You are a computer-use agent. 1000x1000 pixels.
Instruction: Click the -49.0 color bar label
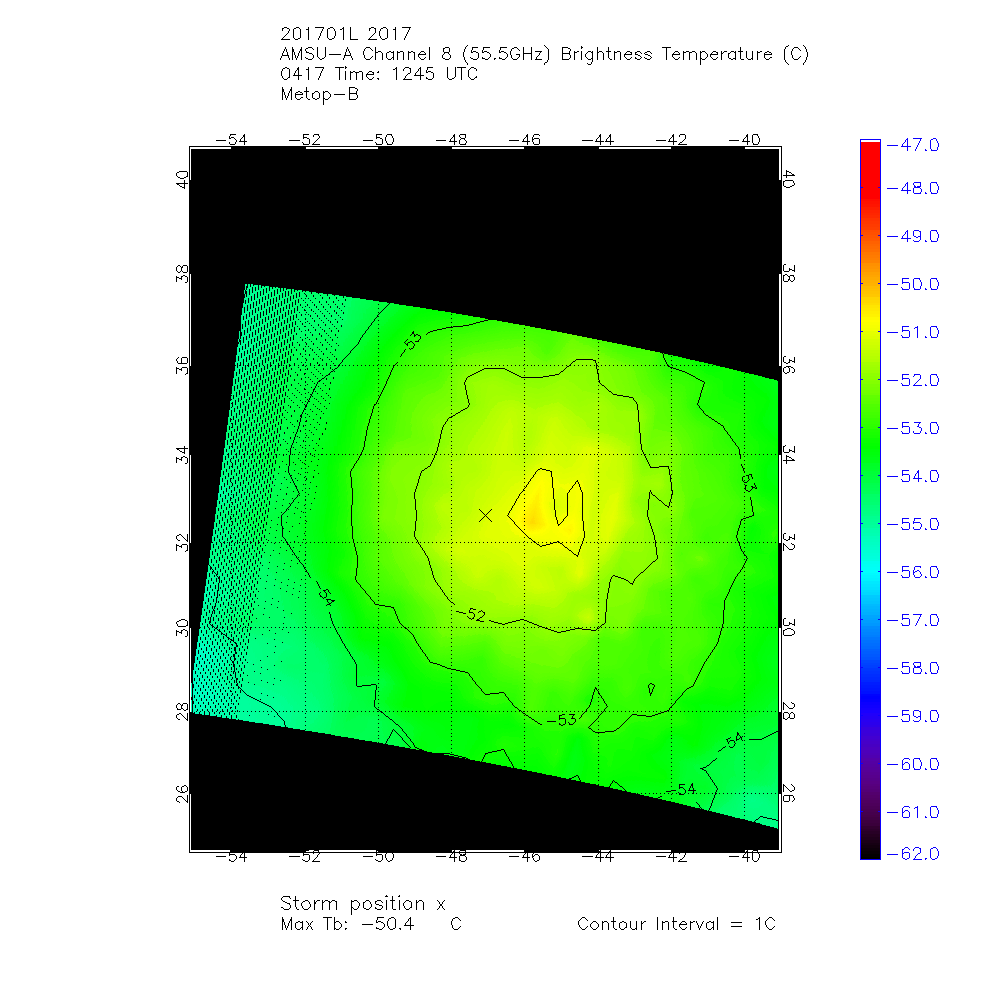point(913,236)
